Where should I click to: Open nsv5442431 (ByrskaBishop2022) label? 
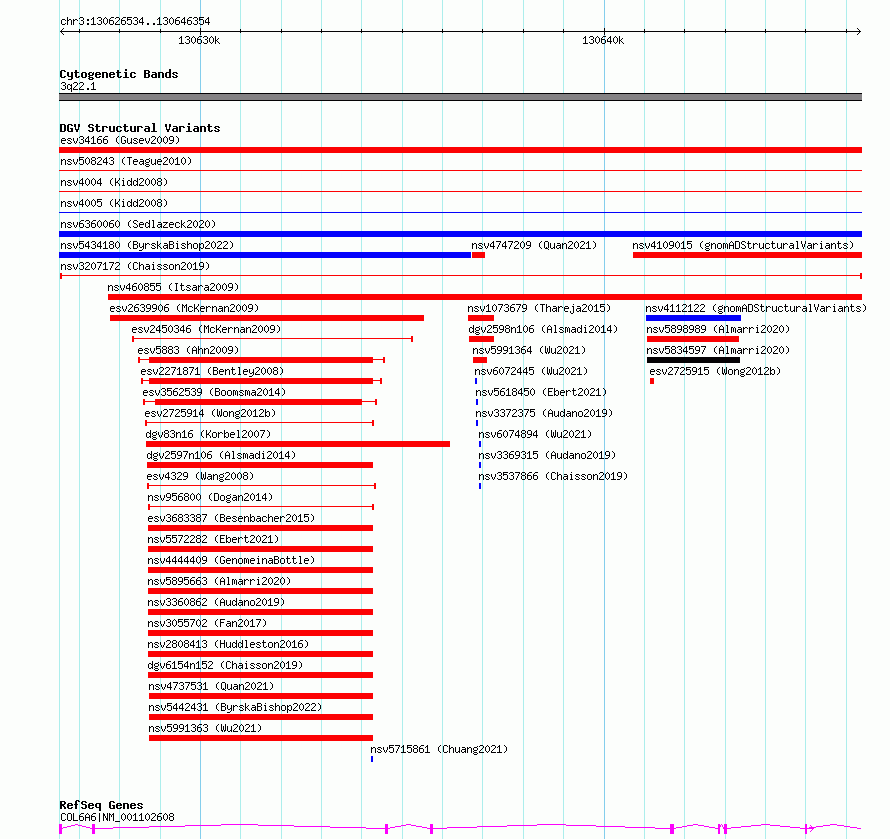pos(235,707)
